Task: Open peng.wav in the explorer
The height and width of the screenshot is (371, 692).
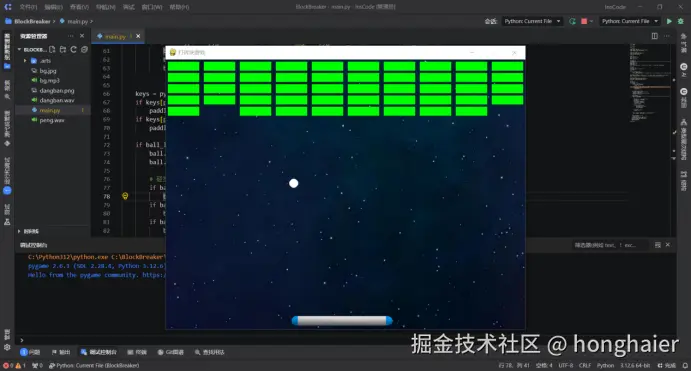Action: pyautogui.click(x=52, y=120)
